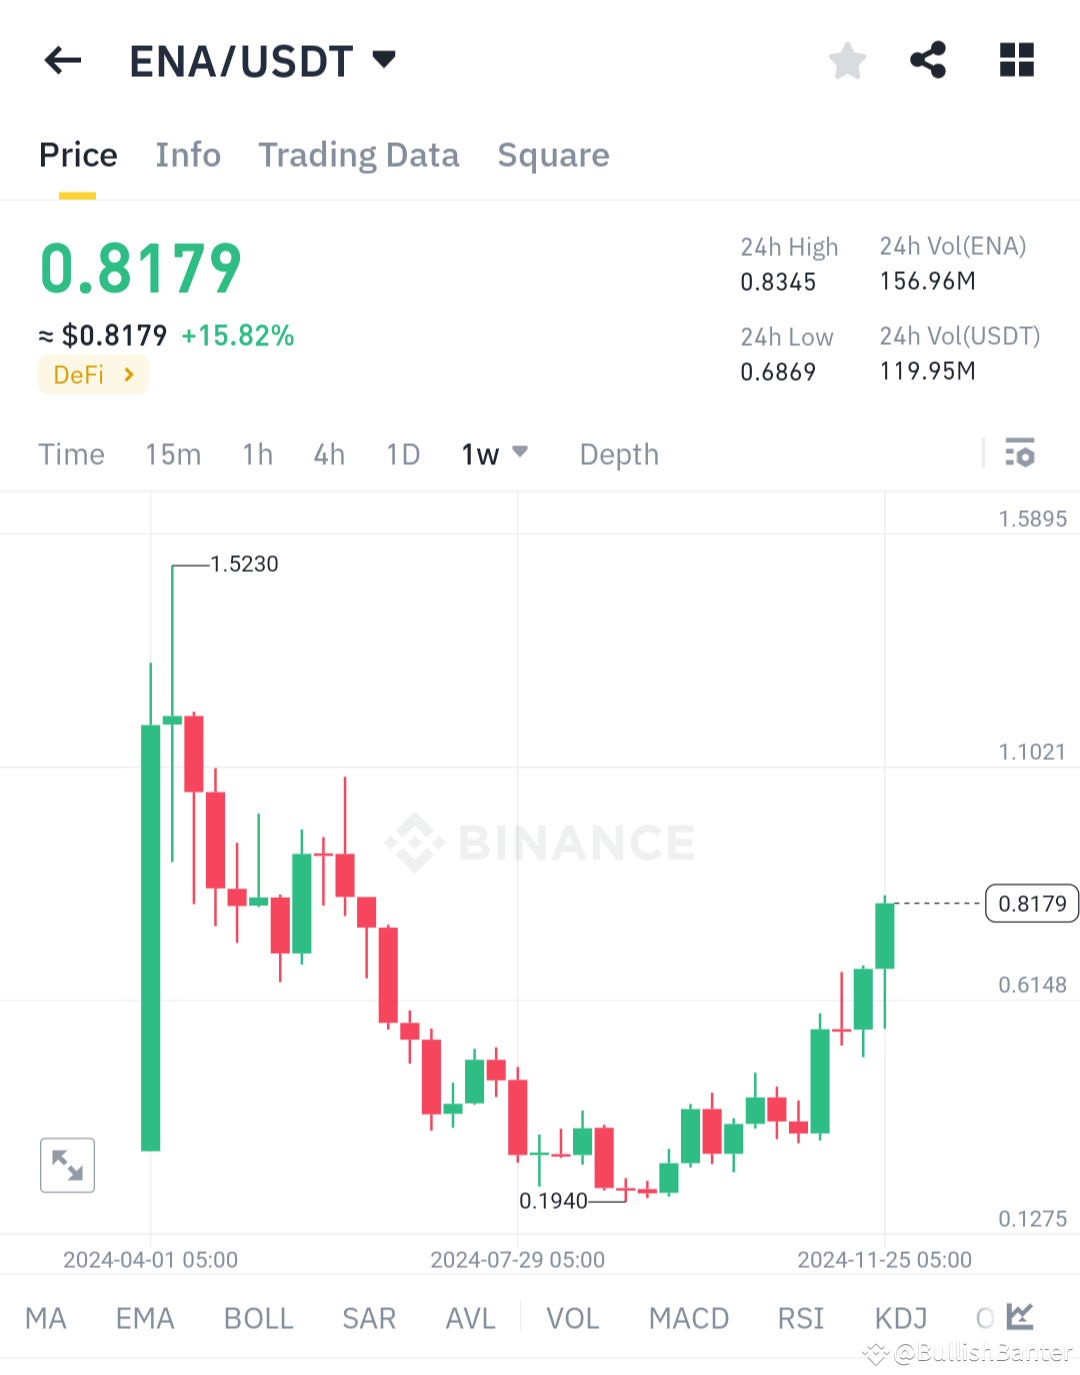The height and width of the screenshot is (1375, 1080).
Task: Open the Info tab
Action: (x=187, y=155)
